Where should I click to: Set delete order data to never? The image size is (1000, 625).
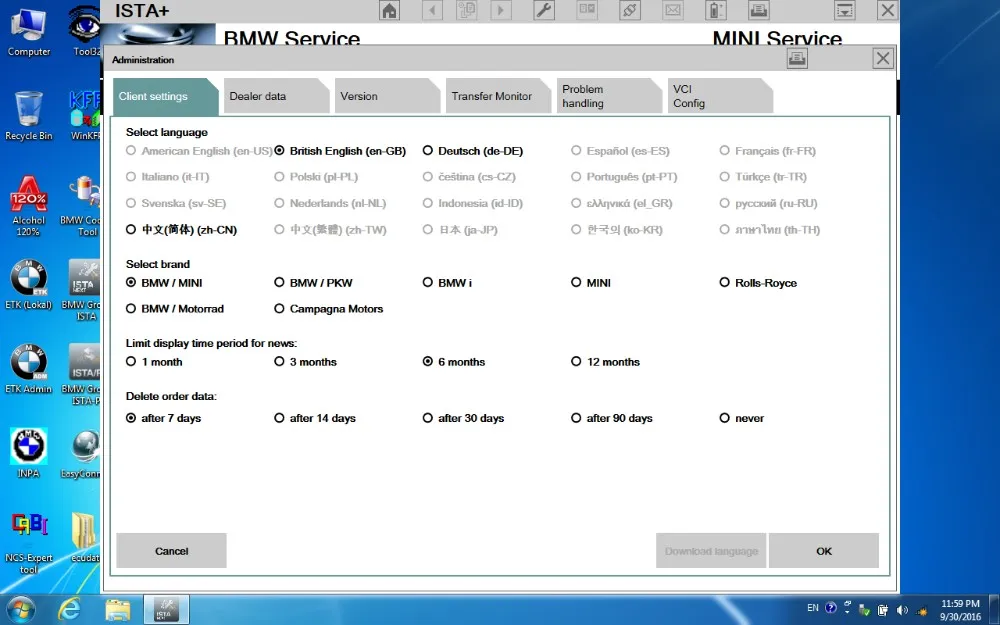coord(742,418)
